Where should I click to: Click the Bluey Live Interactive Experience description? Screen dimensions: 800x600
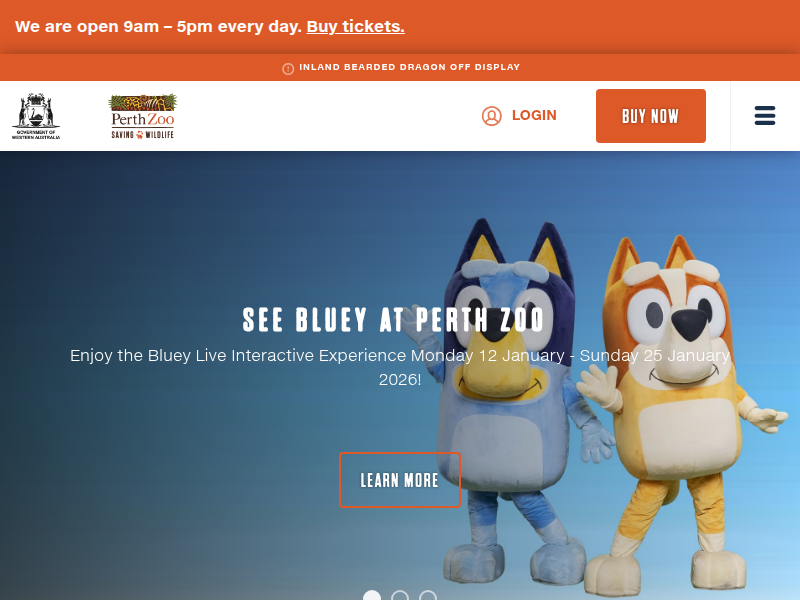click(400, 367)
